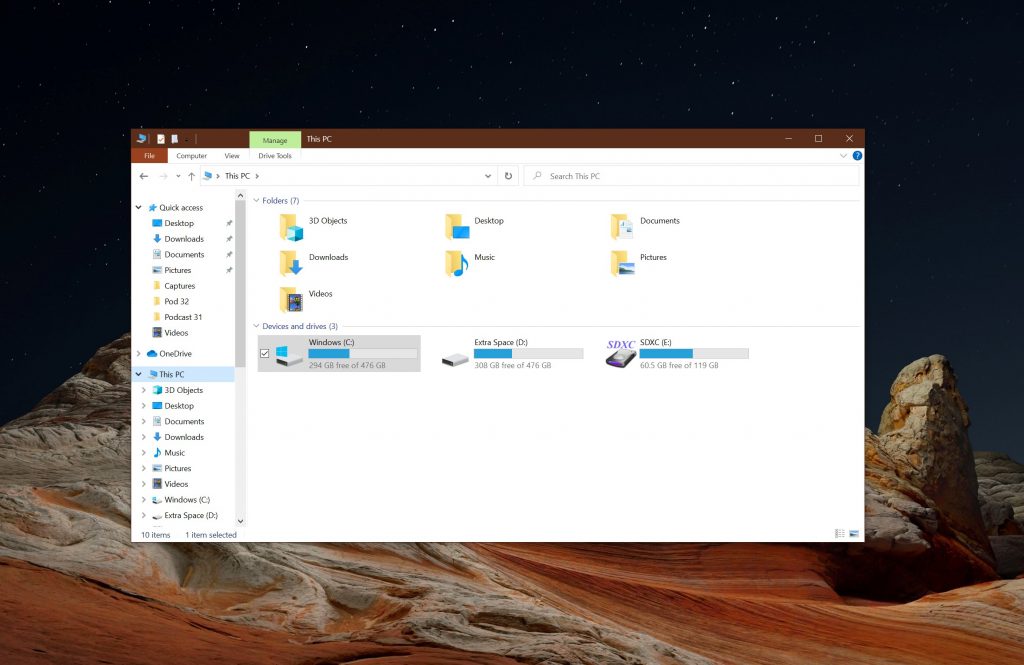The width and height of the screenshot is (1024, 665).
Task: Open the recent locations dropdown arrow
Action: click(178, 176)
